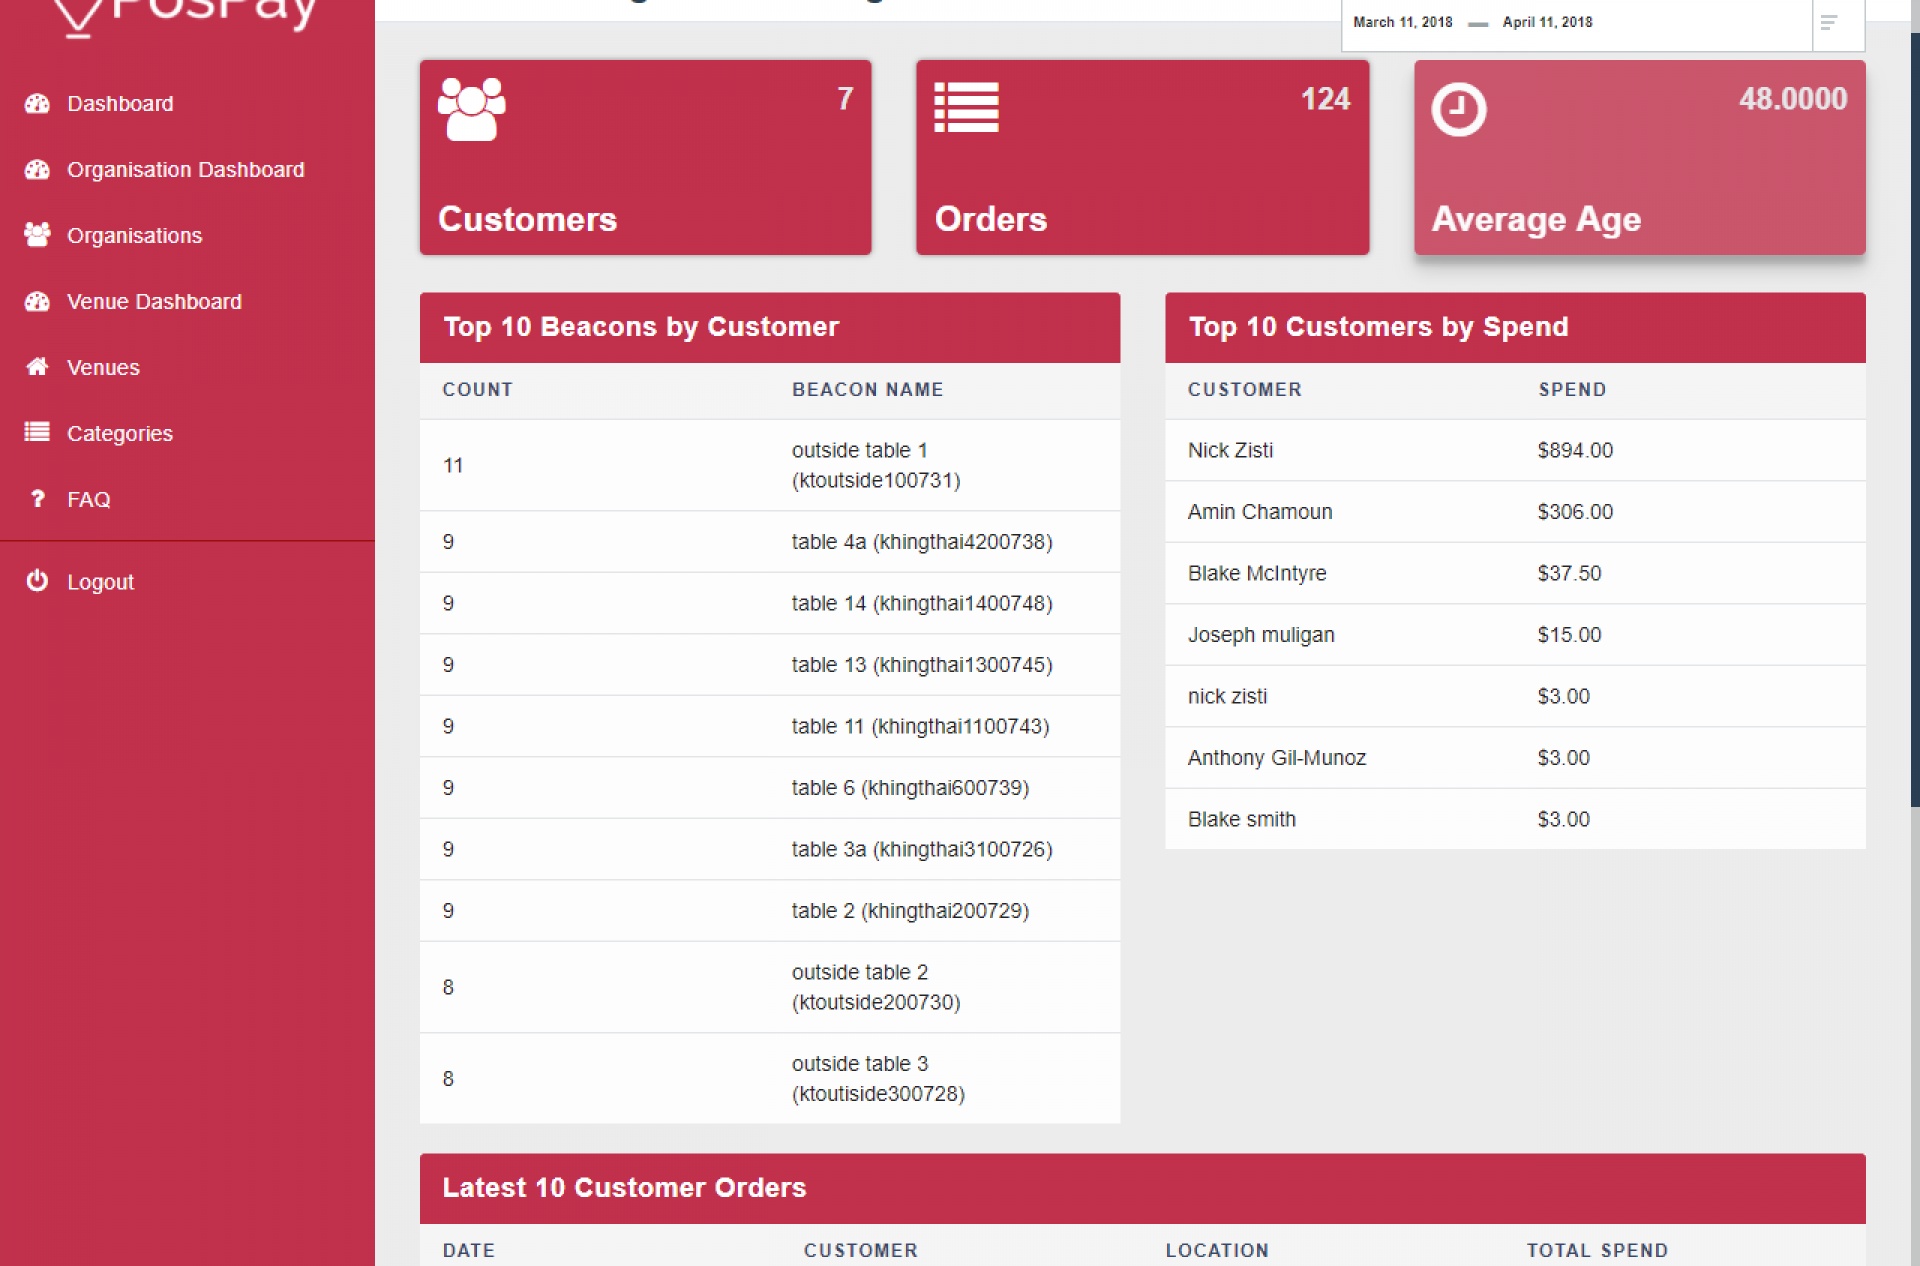Sort orders by DATE column header
The image size is (1920, 1266).
tap(468, 1250)
